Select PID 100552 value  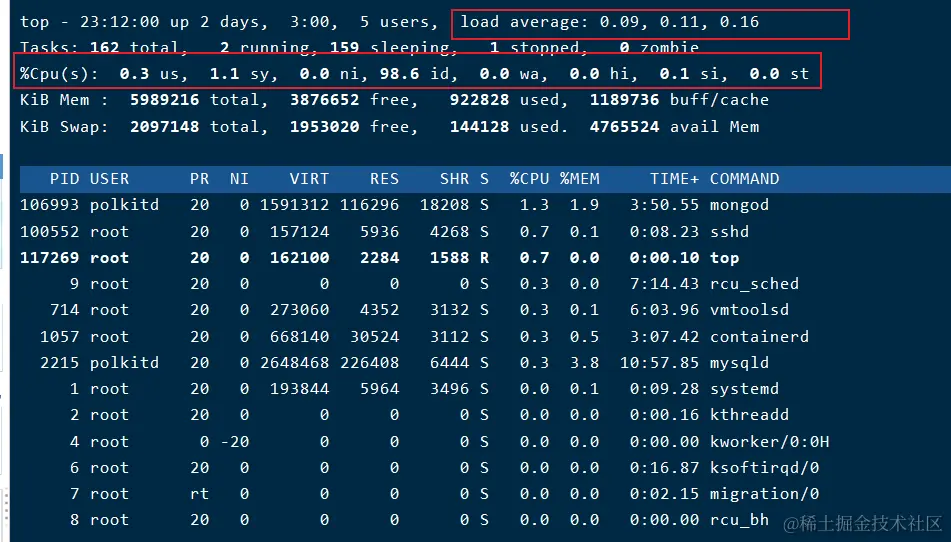49,232
